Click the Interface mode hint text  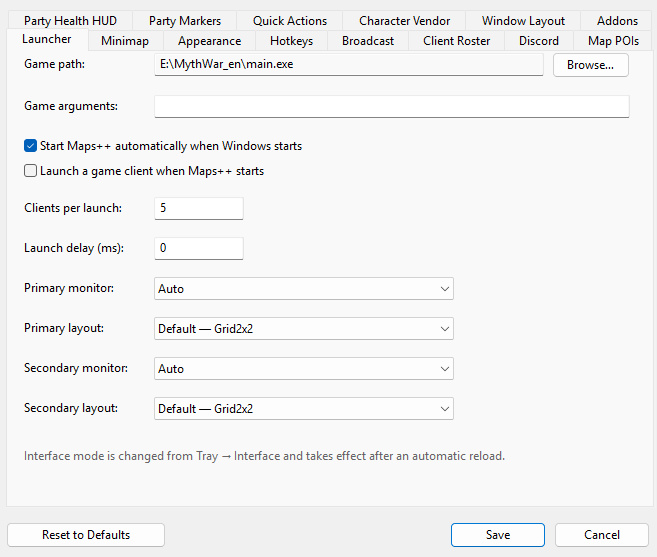coord(264,456)
